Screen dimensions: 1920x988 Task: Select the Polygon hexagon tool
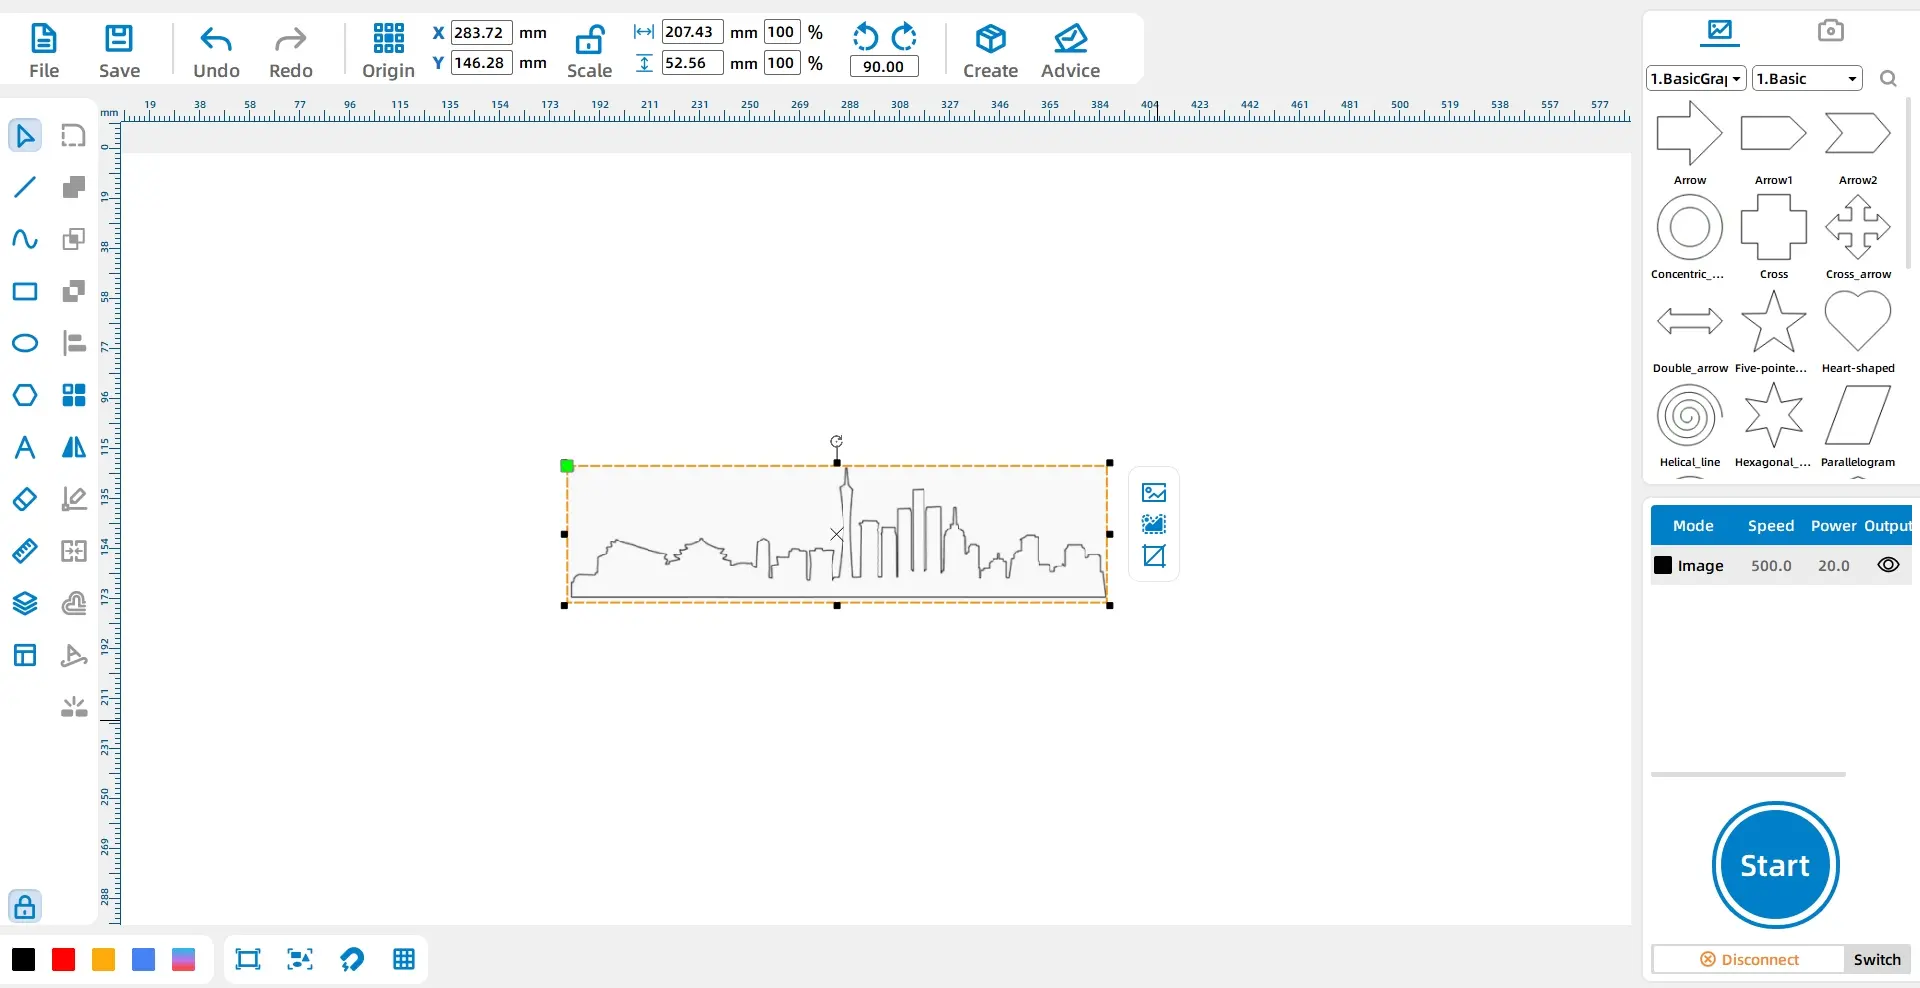[x=25, y=395]
